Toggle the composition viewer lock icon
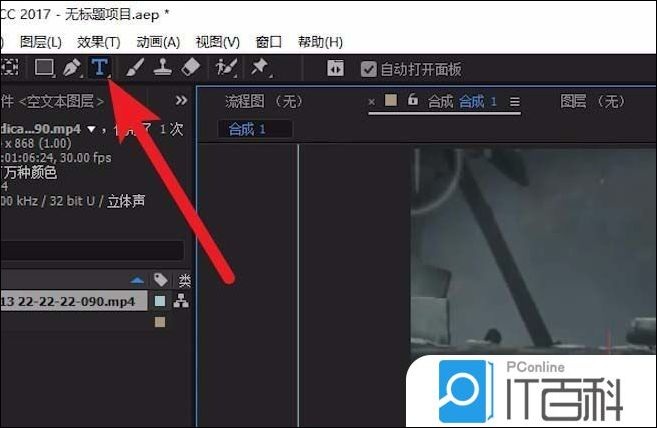This screenshot has width=657, height=428. (x=413, y=100)
